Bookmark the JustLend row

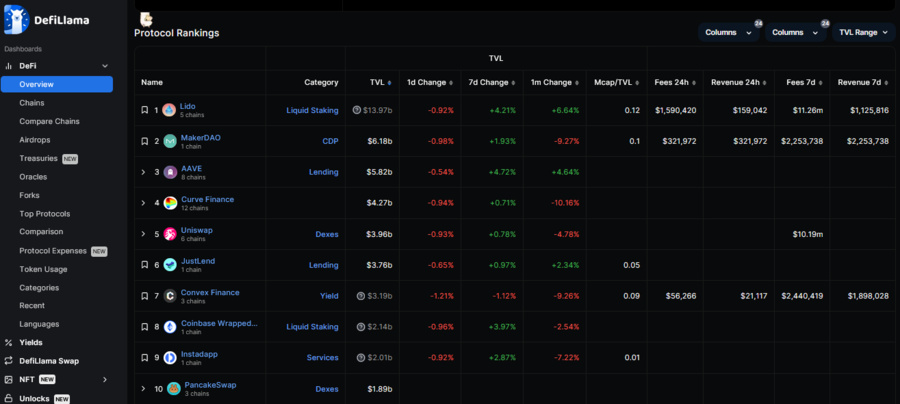145,265
